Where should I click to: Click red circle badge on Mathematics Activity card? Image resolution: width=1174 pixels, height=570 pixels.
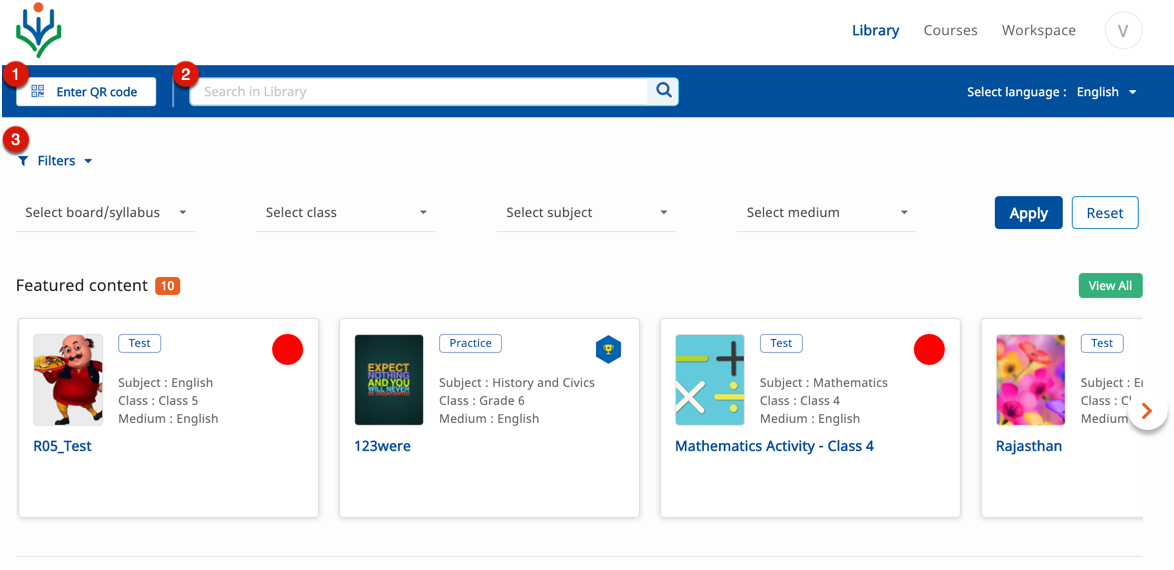tap(929, 350)
